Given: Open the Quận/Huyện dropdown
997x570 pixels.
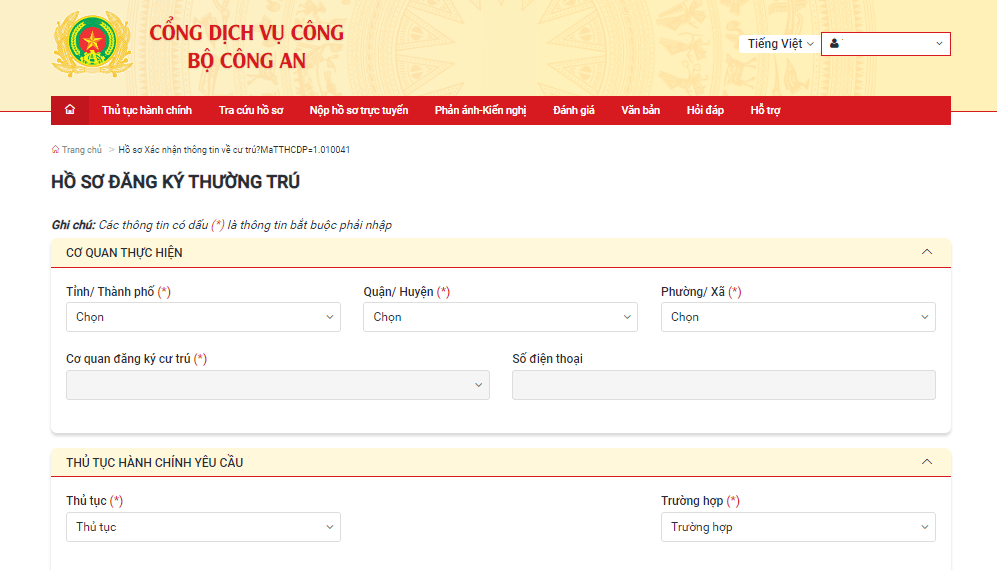Looking at the screenshot, I should (x=500, y=317).
